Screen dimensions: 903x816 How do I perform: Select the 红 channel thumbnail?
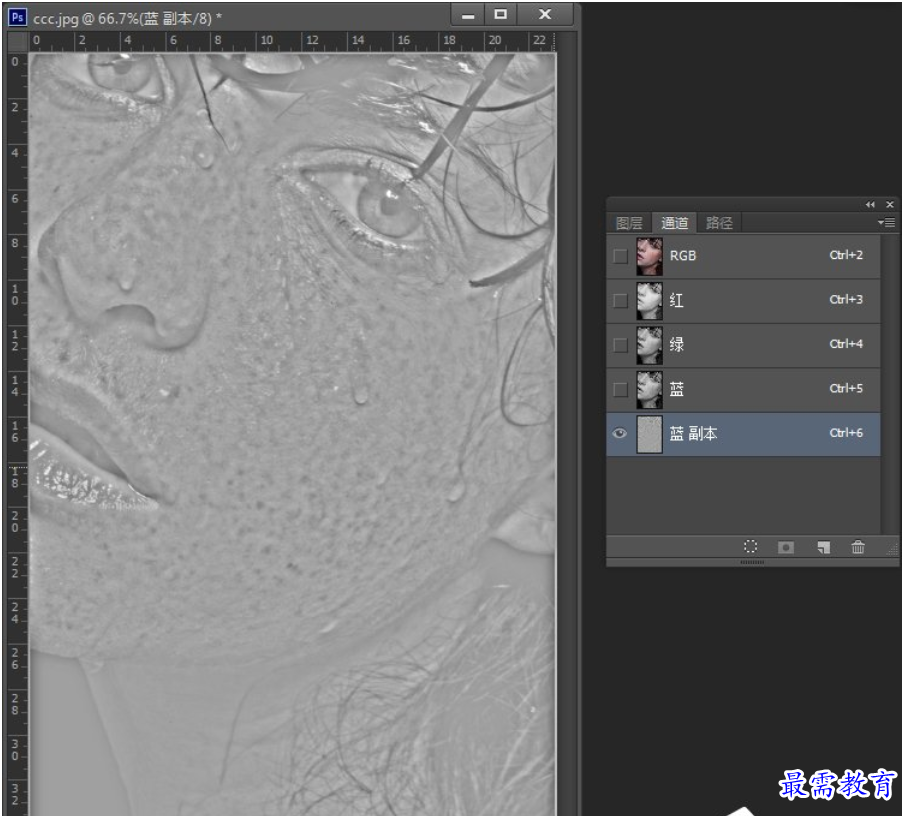pyautogui.click(x=650, y=301)
